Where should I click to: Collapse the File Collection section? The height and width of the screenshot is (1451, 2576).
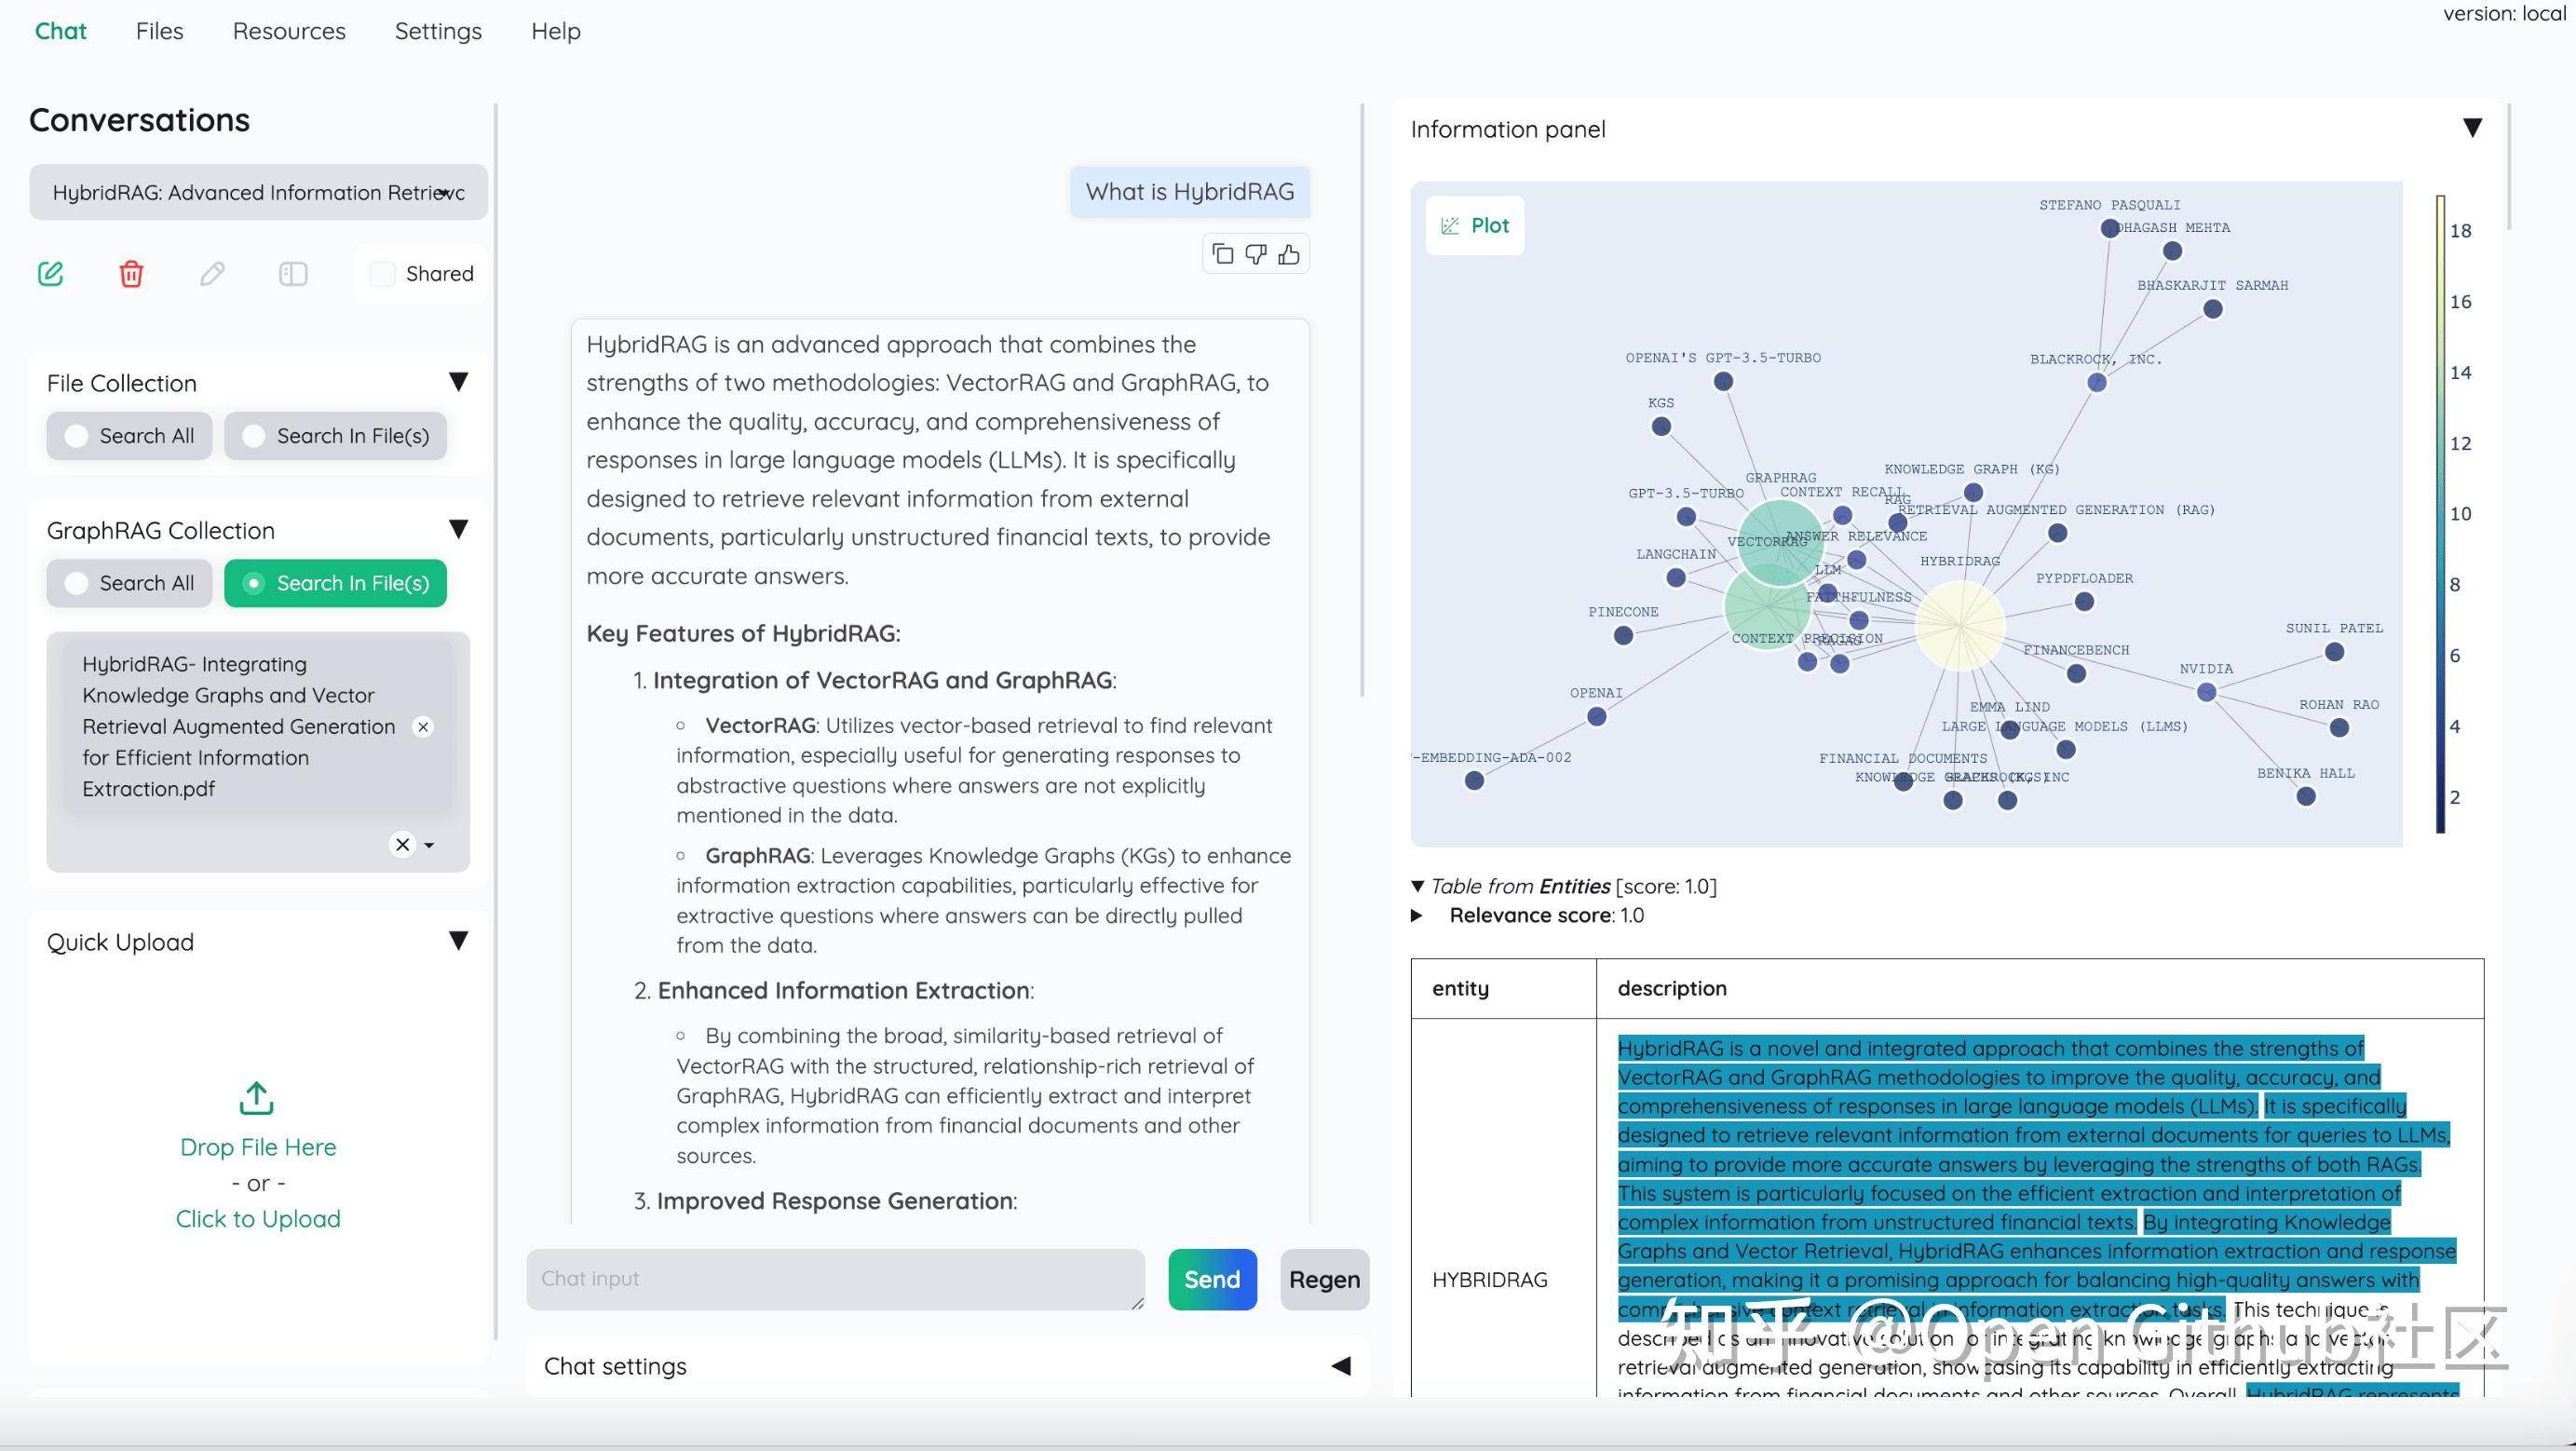[458, 382]
